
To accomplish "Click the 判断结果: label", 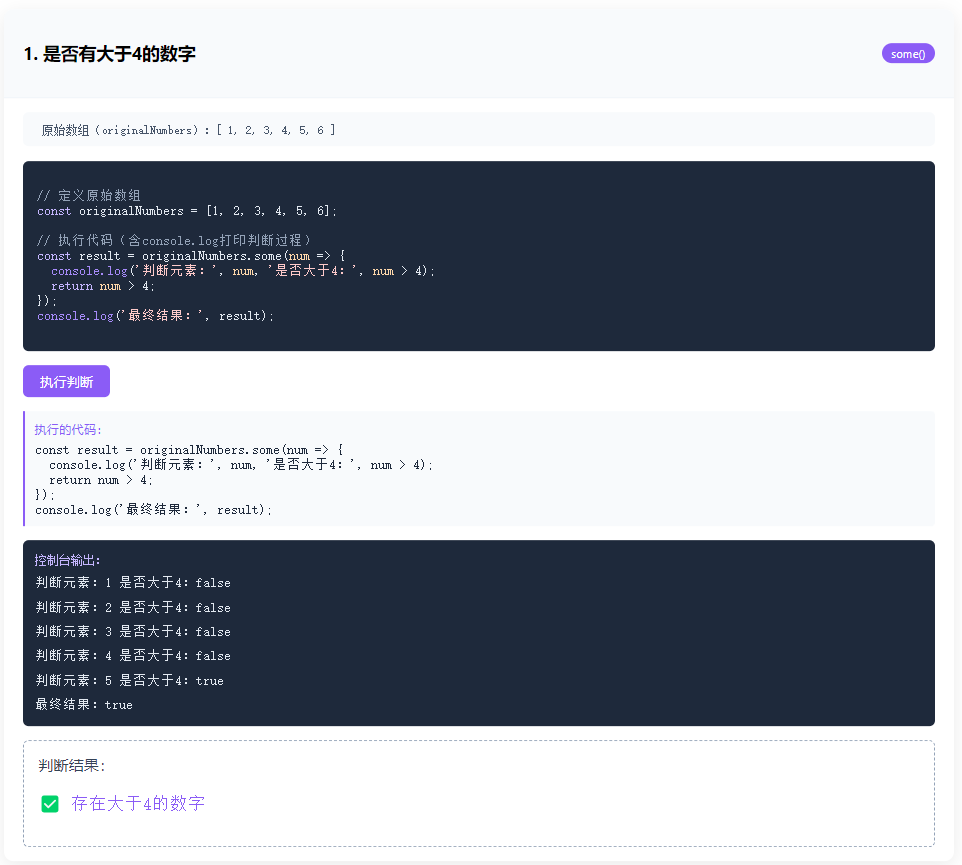I will (72, 766).
